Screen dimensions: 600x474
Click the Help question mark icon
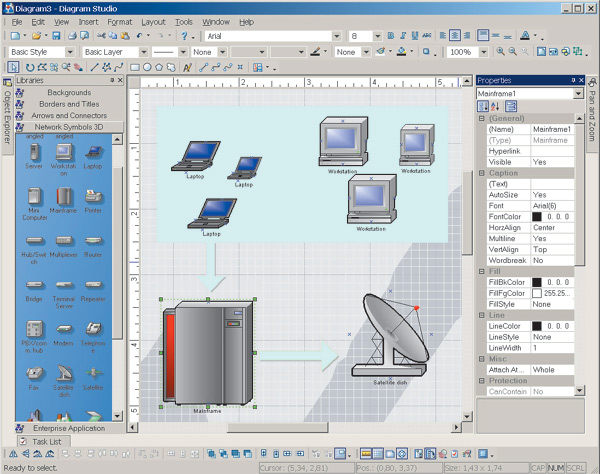point(184,36)
